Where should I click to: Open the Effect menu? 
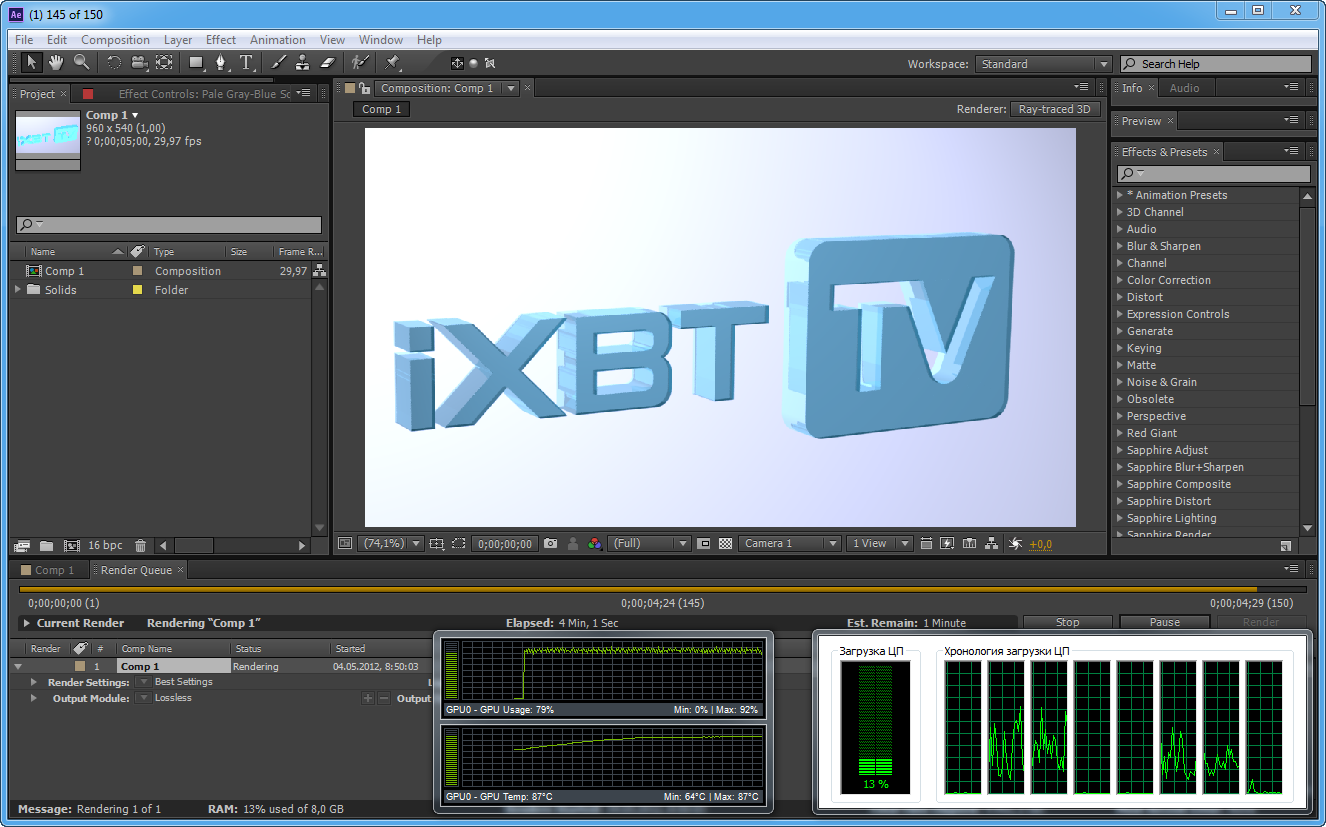pyautogui.click(x=221, y=40)
